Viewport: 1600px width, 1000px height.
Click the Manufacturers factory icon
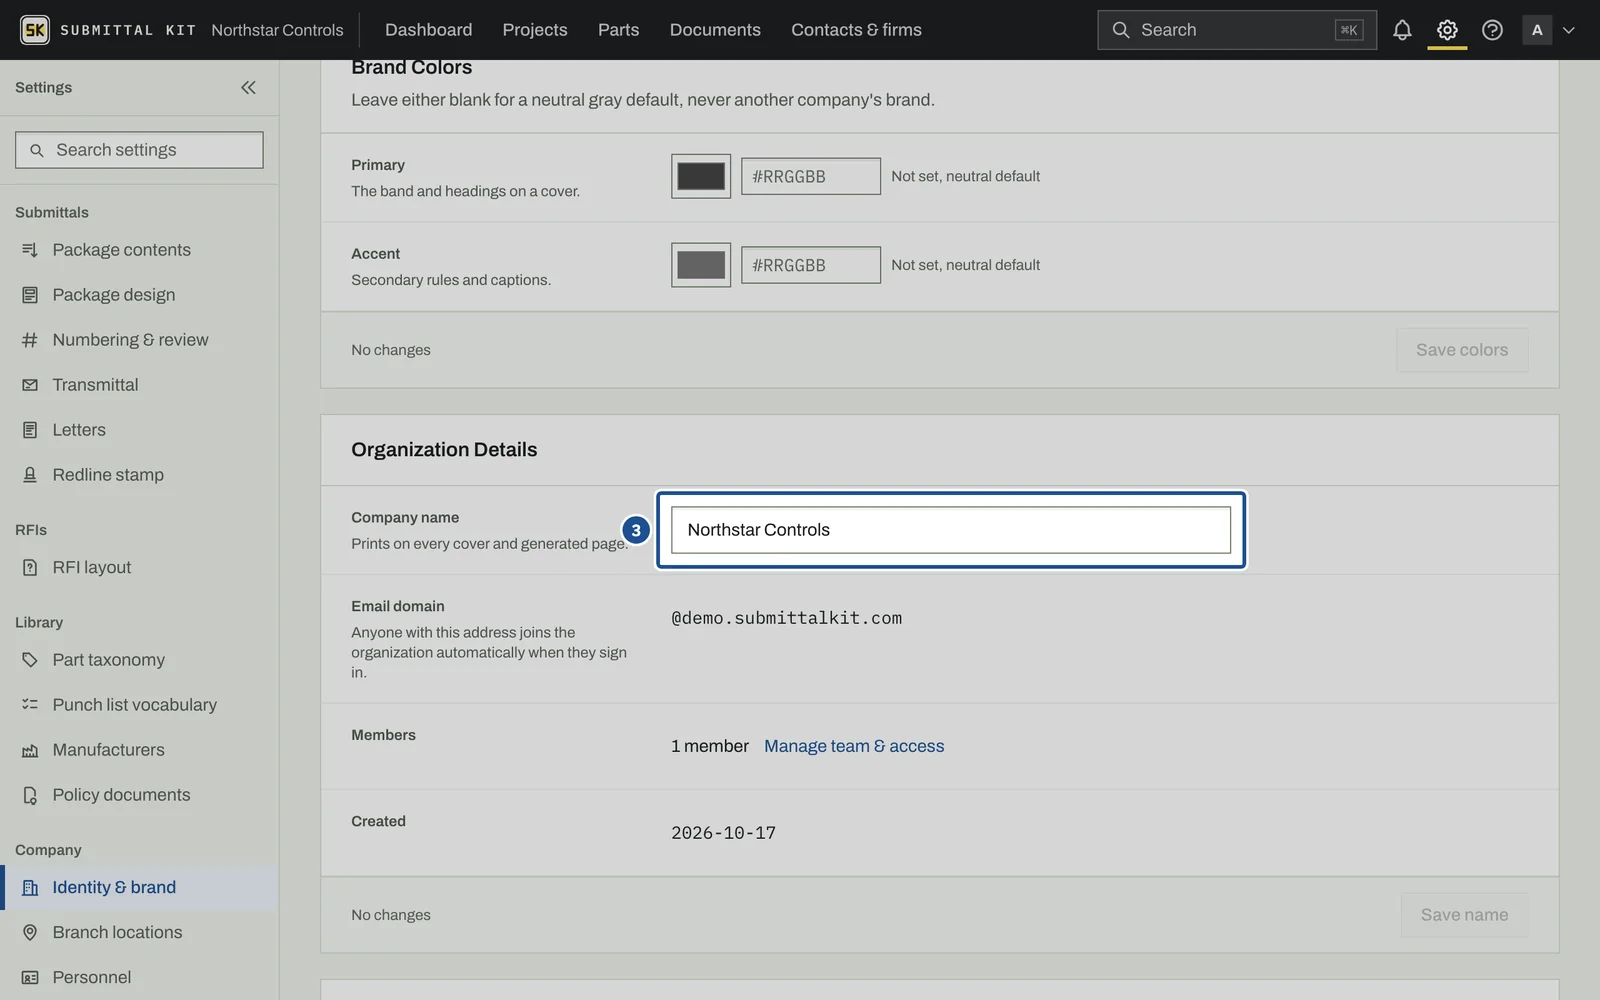click(x=30, y=750)
